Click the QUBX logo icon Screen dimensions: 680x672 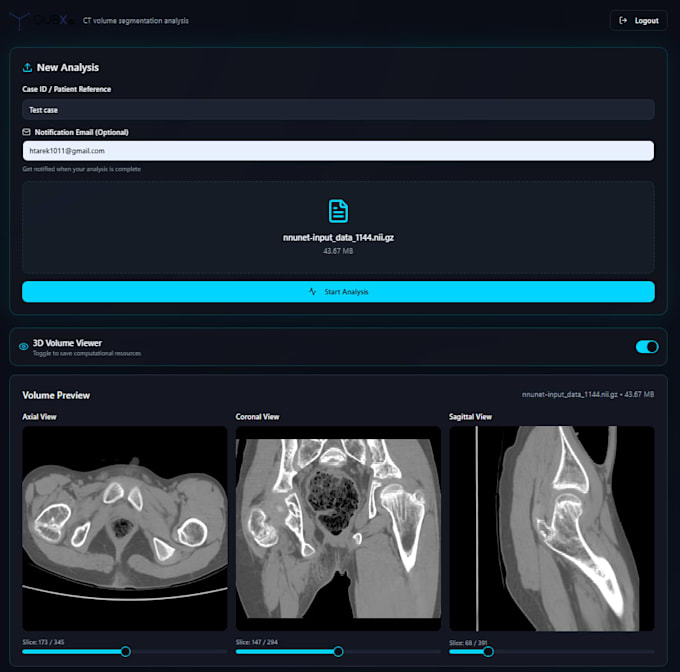click(x=19, y=21)
